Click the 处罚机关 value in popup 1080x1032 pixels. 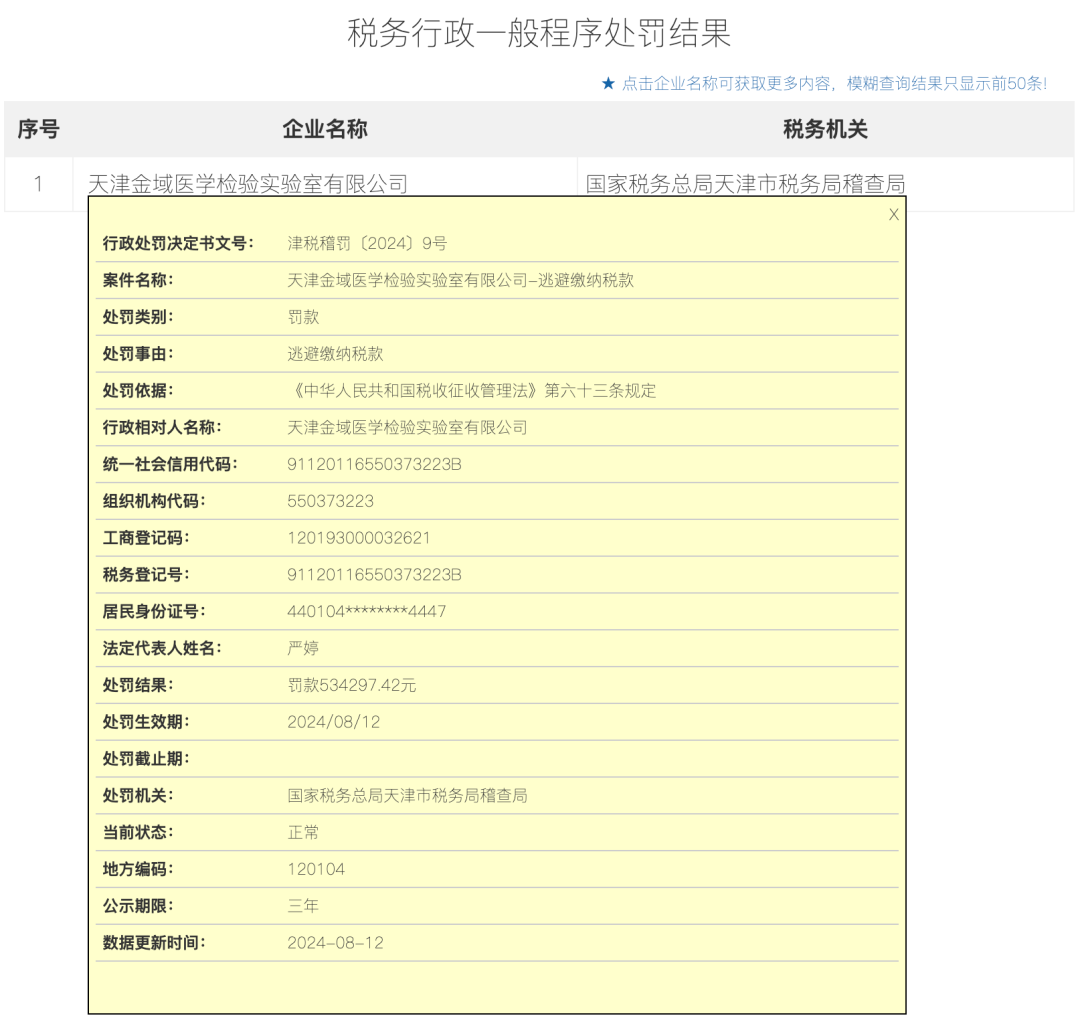[x=407, y=796]
